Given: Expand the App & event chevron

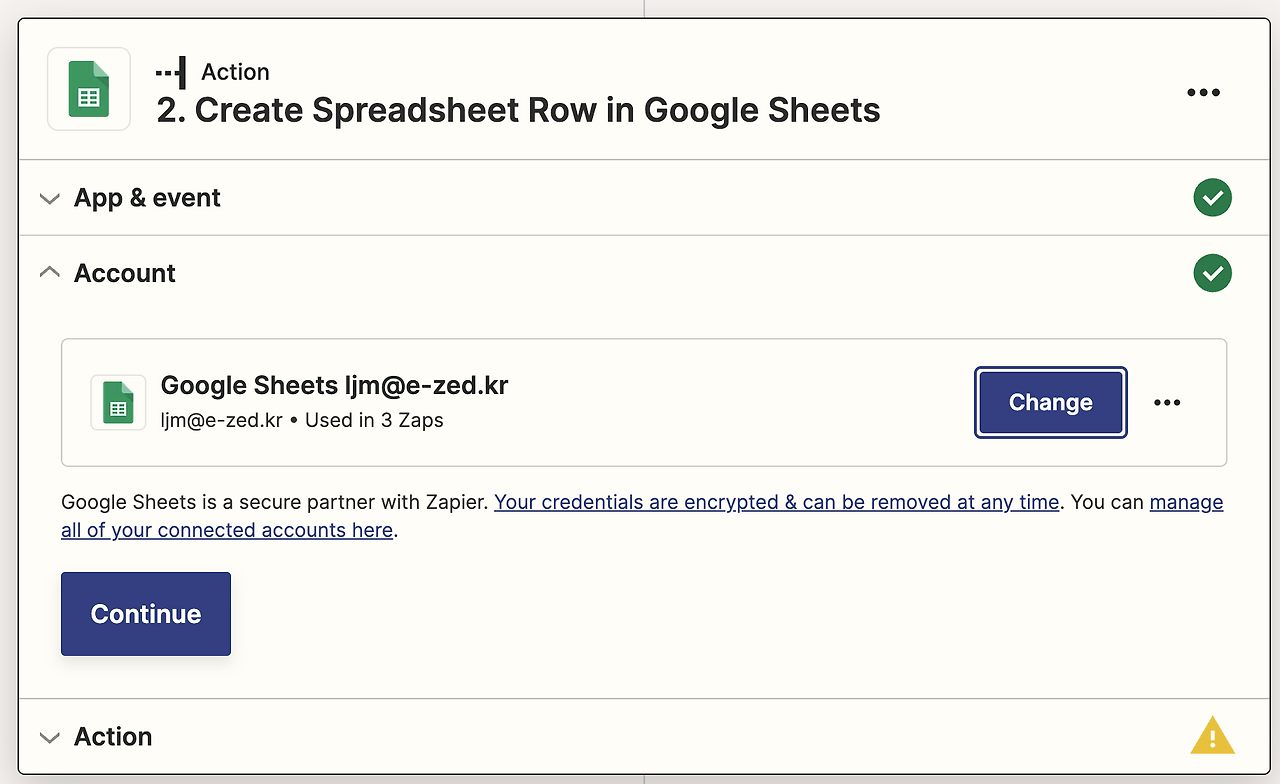Looking at the screenshot, I should (49, 198).
